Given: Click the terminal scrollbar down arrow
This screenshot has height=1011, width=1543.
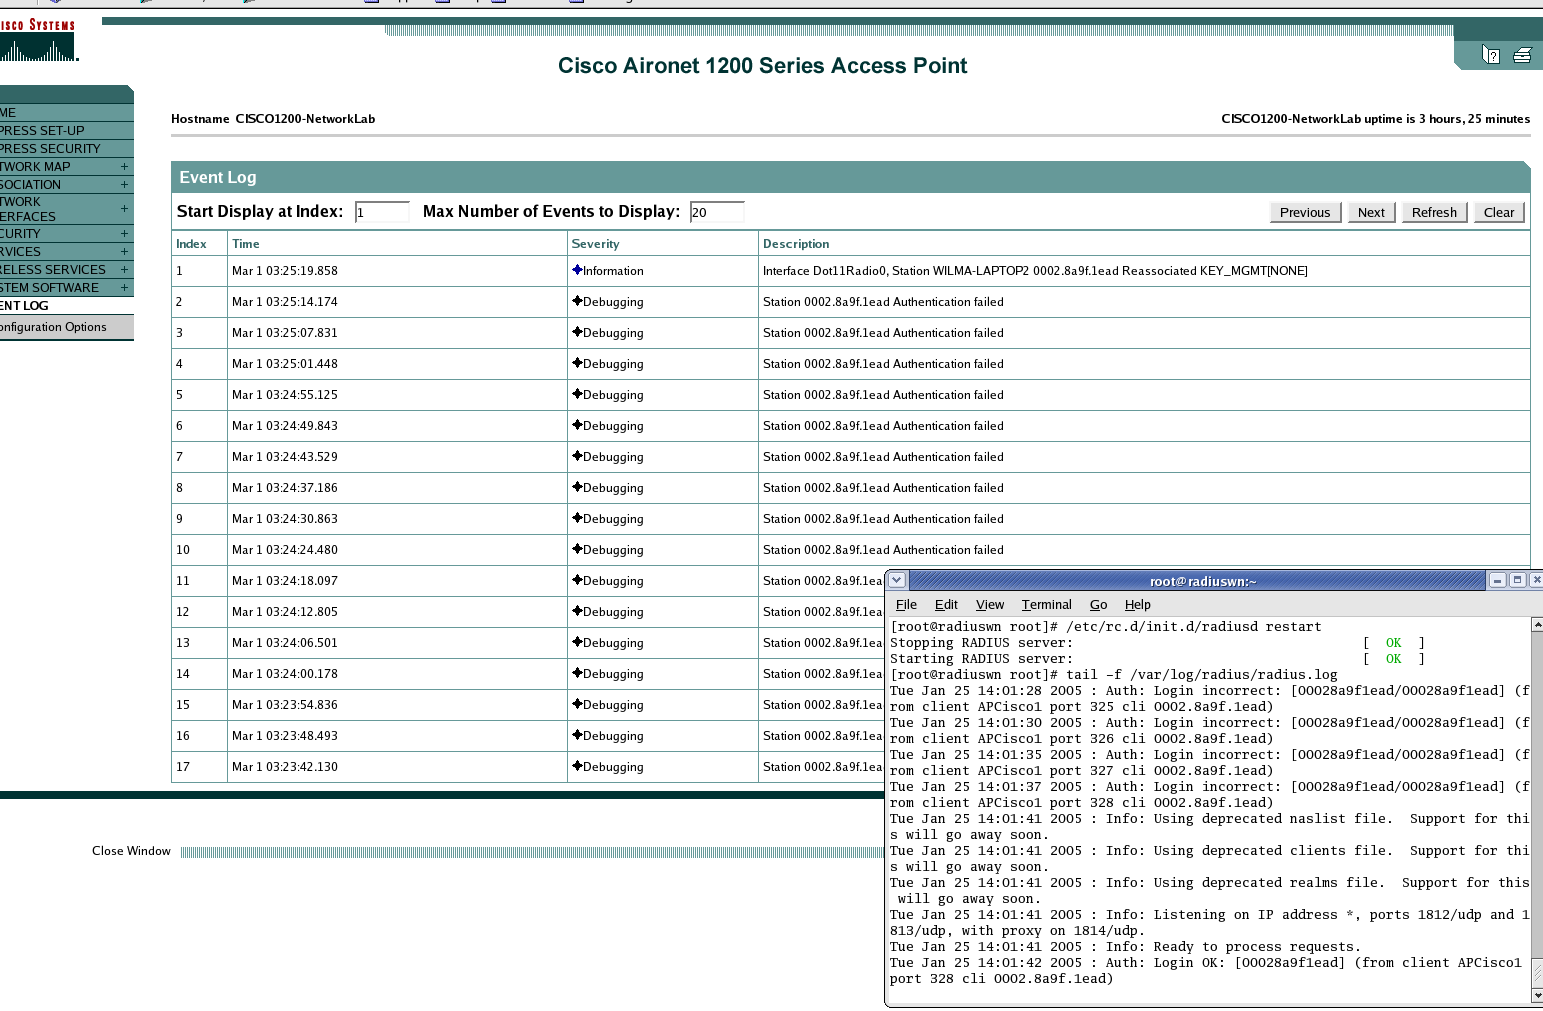Looking at the screenshot, I should [x=1537, y=996].
